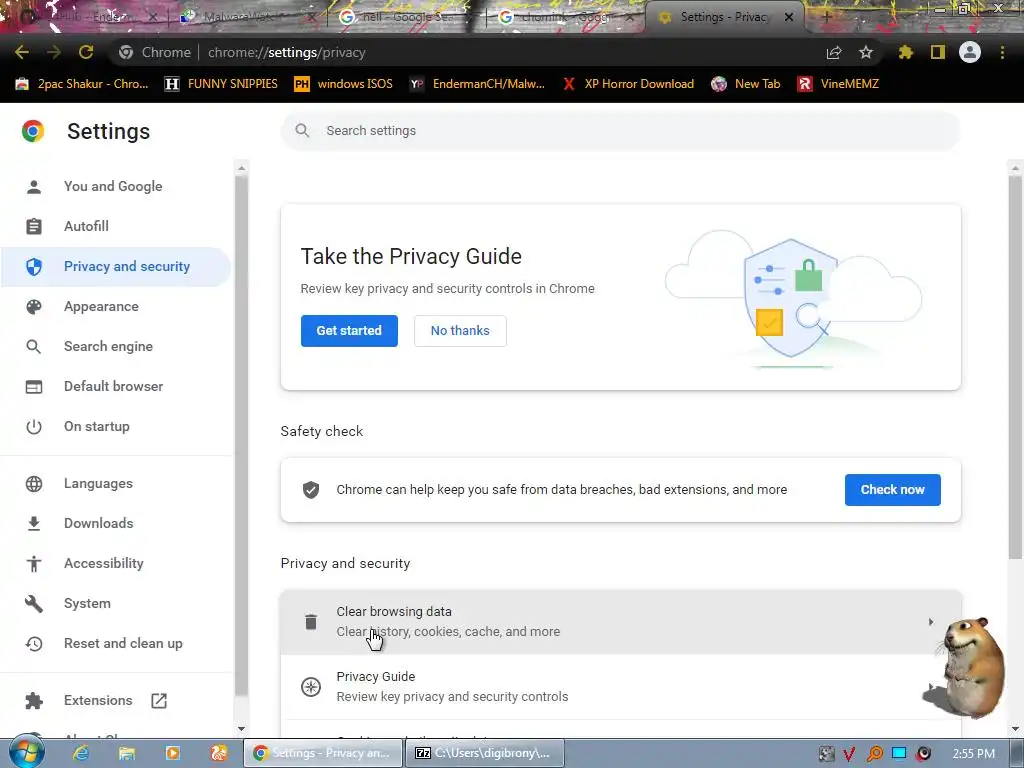Viewport: 1024px width, 768px height.
Task: Click the Chrome logo beside Settings title
Action: click(33, 131)
